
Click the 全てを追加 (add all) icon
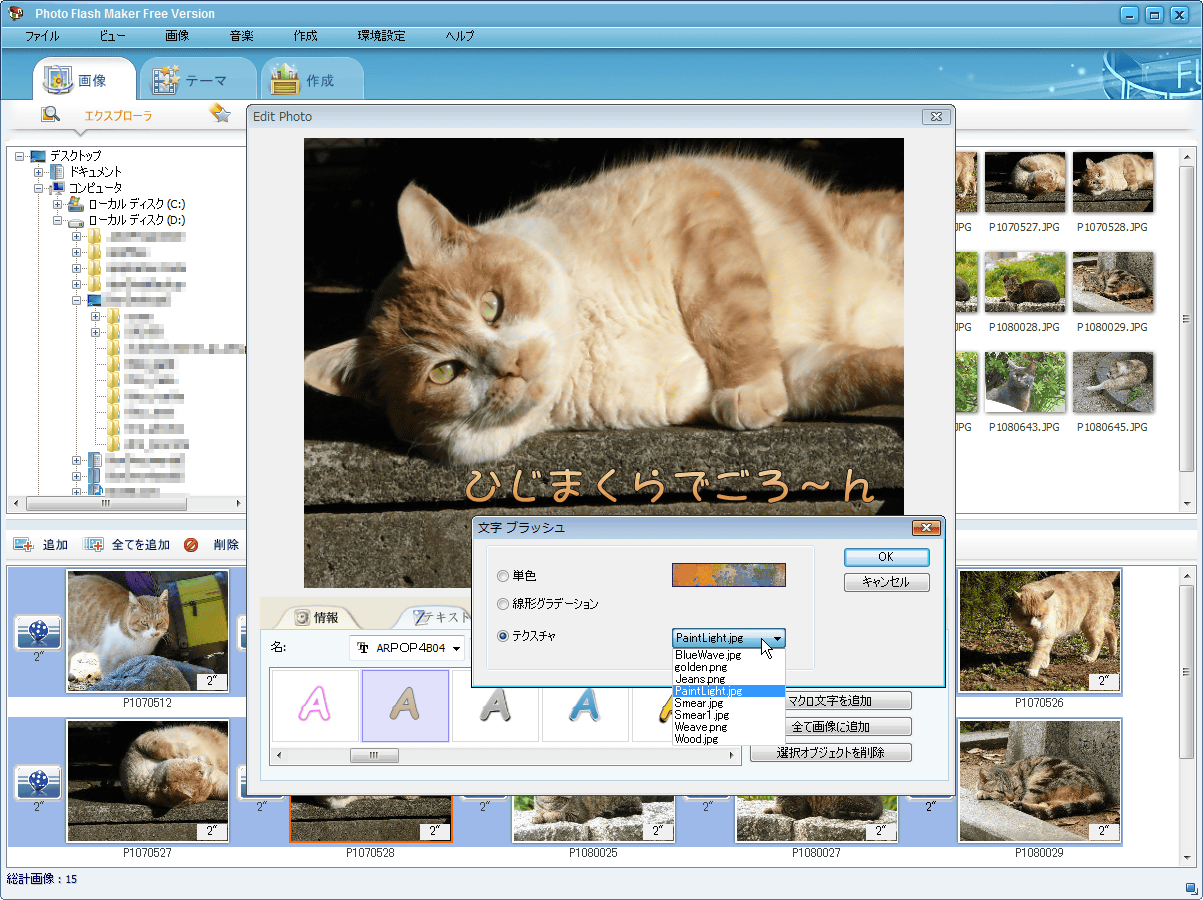tap(94, 545)
